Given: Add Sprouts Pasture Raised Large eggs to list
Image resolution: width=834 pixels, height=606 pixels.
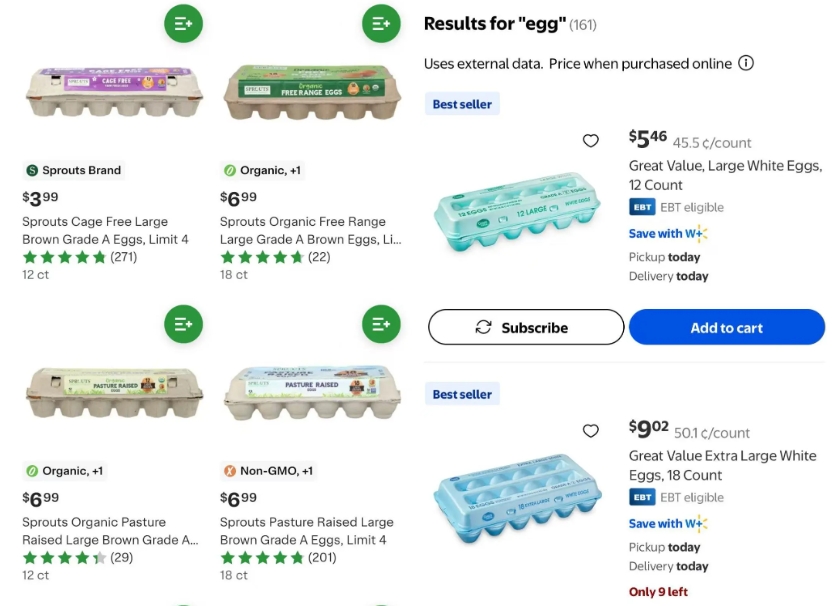Looking at the screenshot, I should point(380,324).
